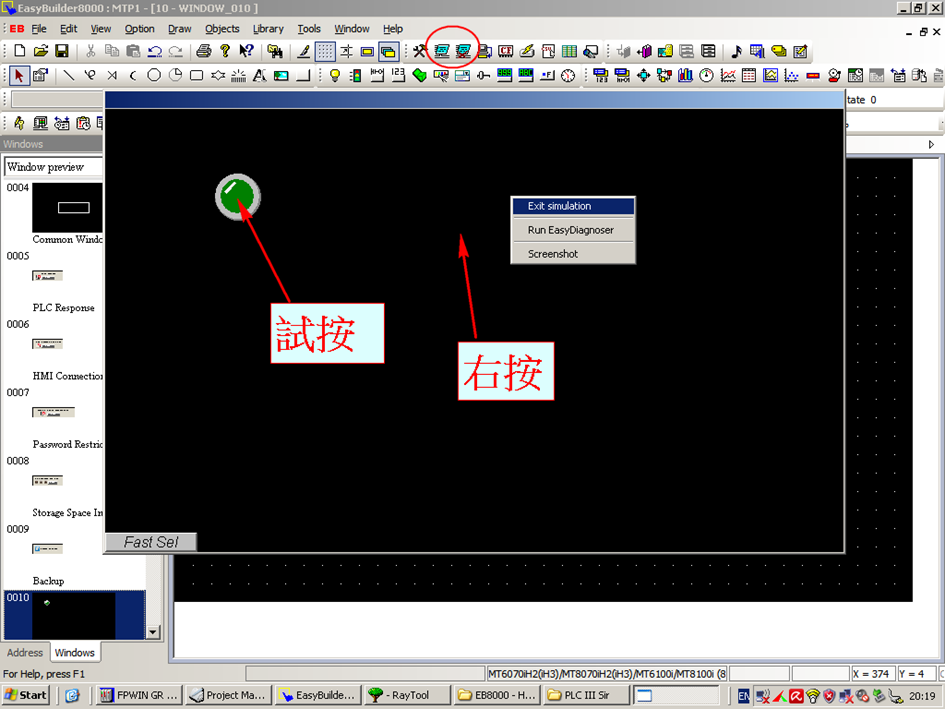Select the Compile tool on the toolbar
The image size is (945, 709).
click(419, 51)
